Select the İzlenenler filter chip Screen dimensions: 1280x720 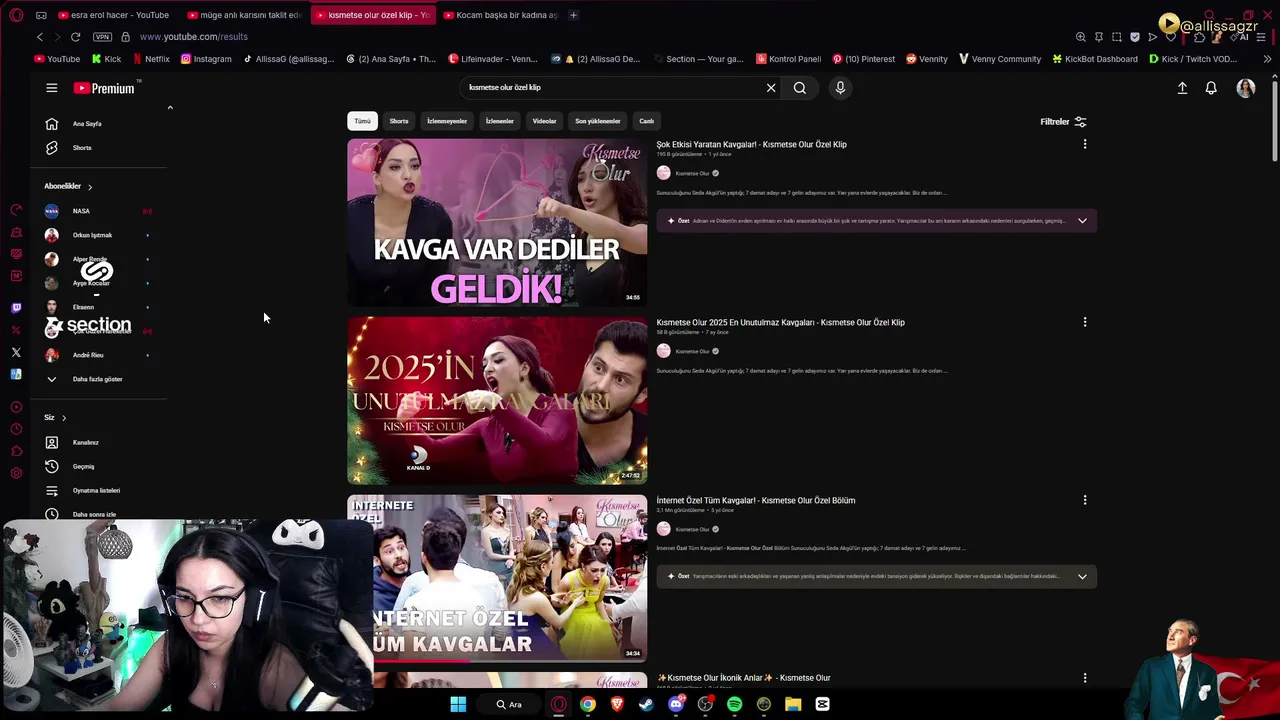pyautogui.click(x=500, y=121)
